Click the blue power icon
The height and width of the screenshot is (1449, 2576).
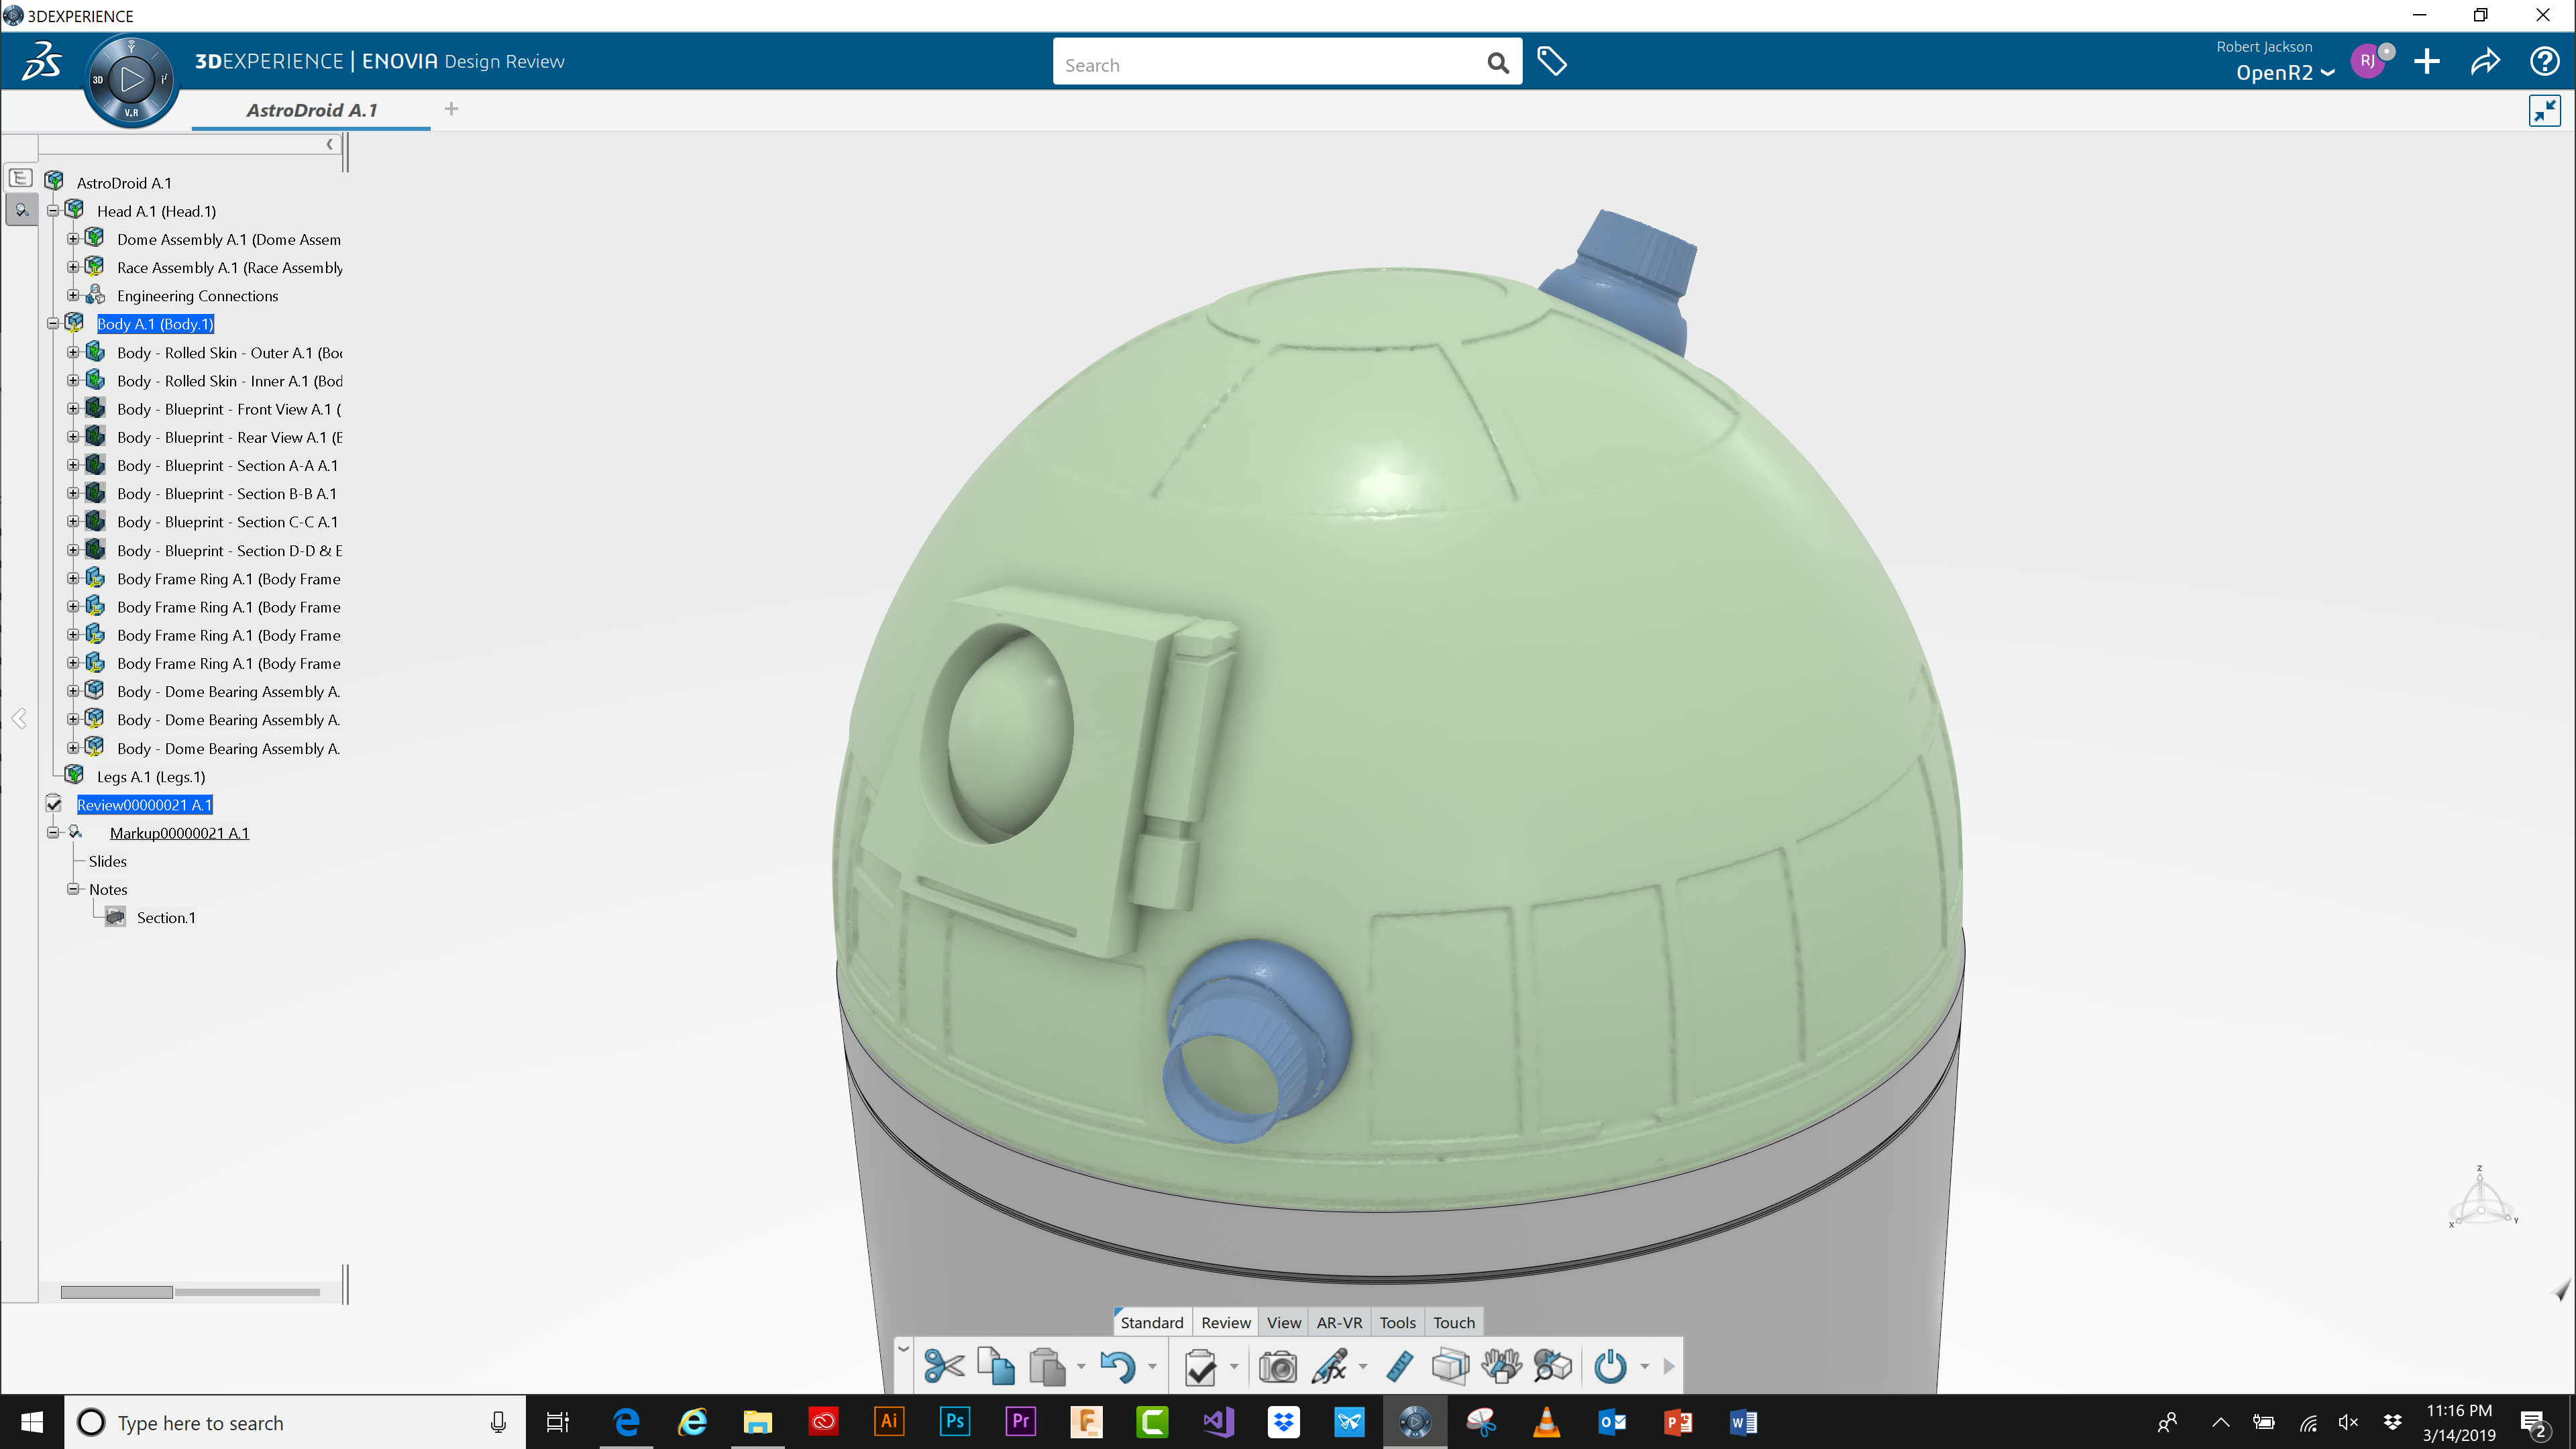[1610, 1366]
